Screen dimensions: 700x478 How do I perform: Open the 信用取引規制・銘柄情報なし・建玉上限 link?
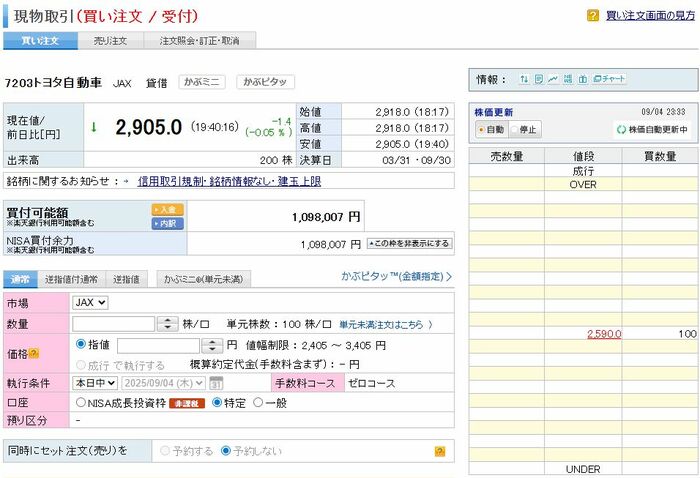point(229,181)
